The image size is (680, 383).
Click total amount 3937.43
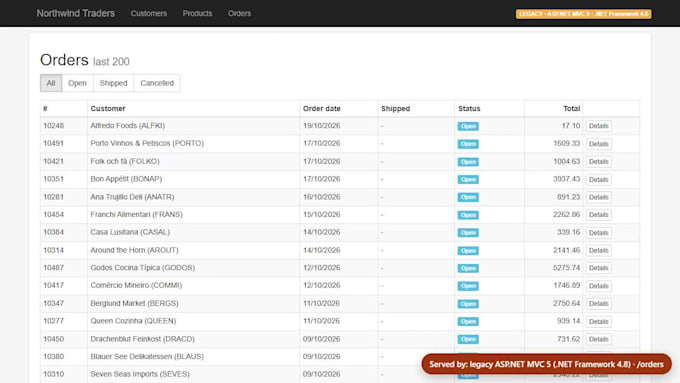click(566, 179)
